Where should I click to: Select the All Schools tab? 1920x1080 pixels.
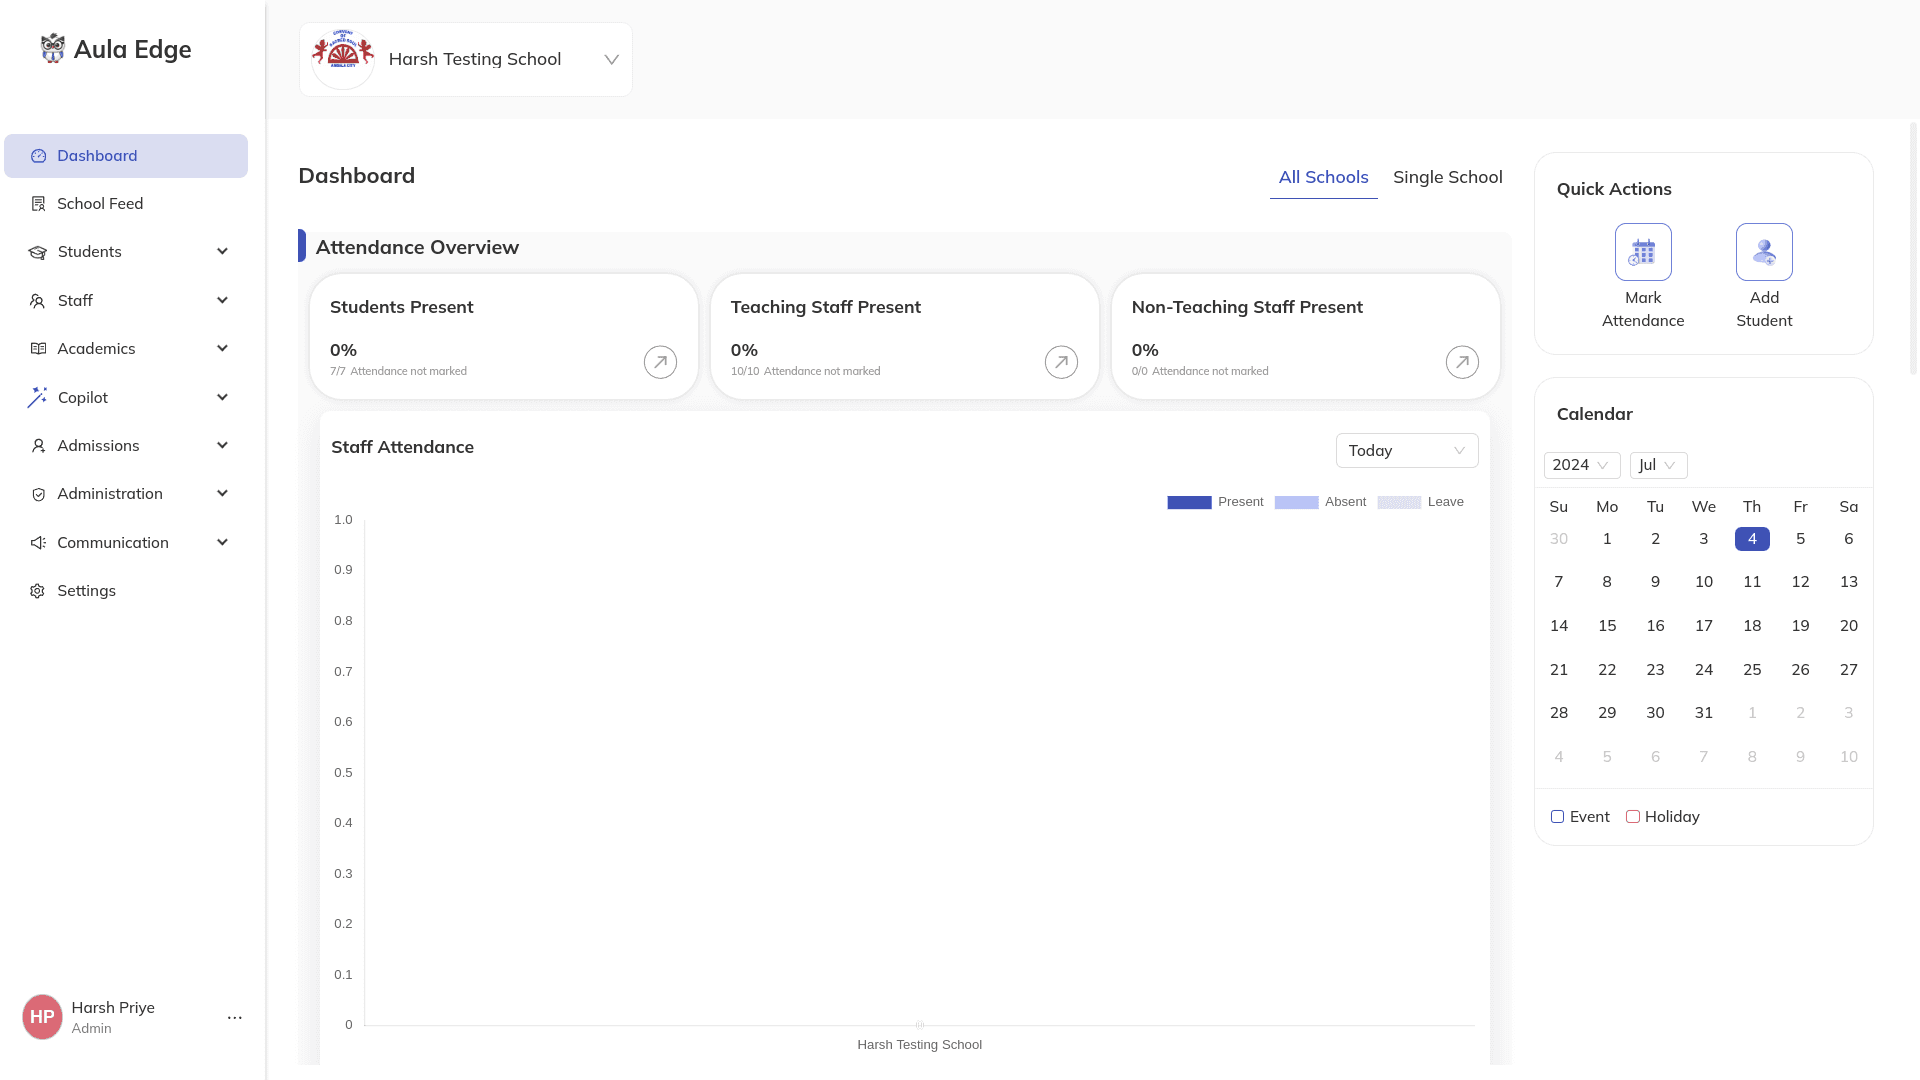click(1323, 177)
